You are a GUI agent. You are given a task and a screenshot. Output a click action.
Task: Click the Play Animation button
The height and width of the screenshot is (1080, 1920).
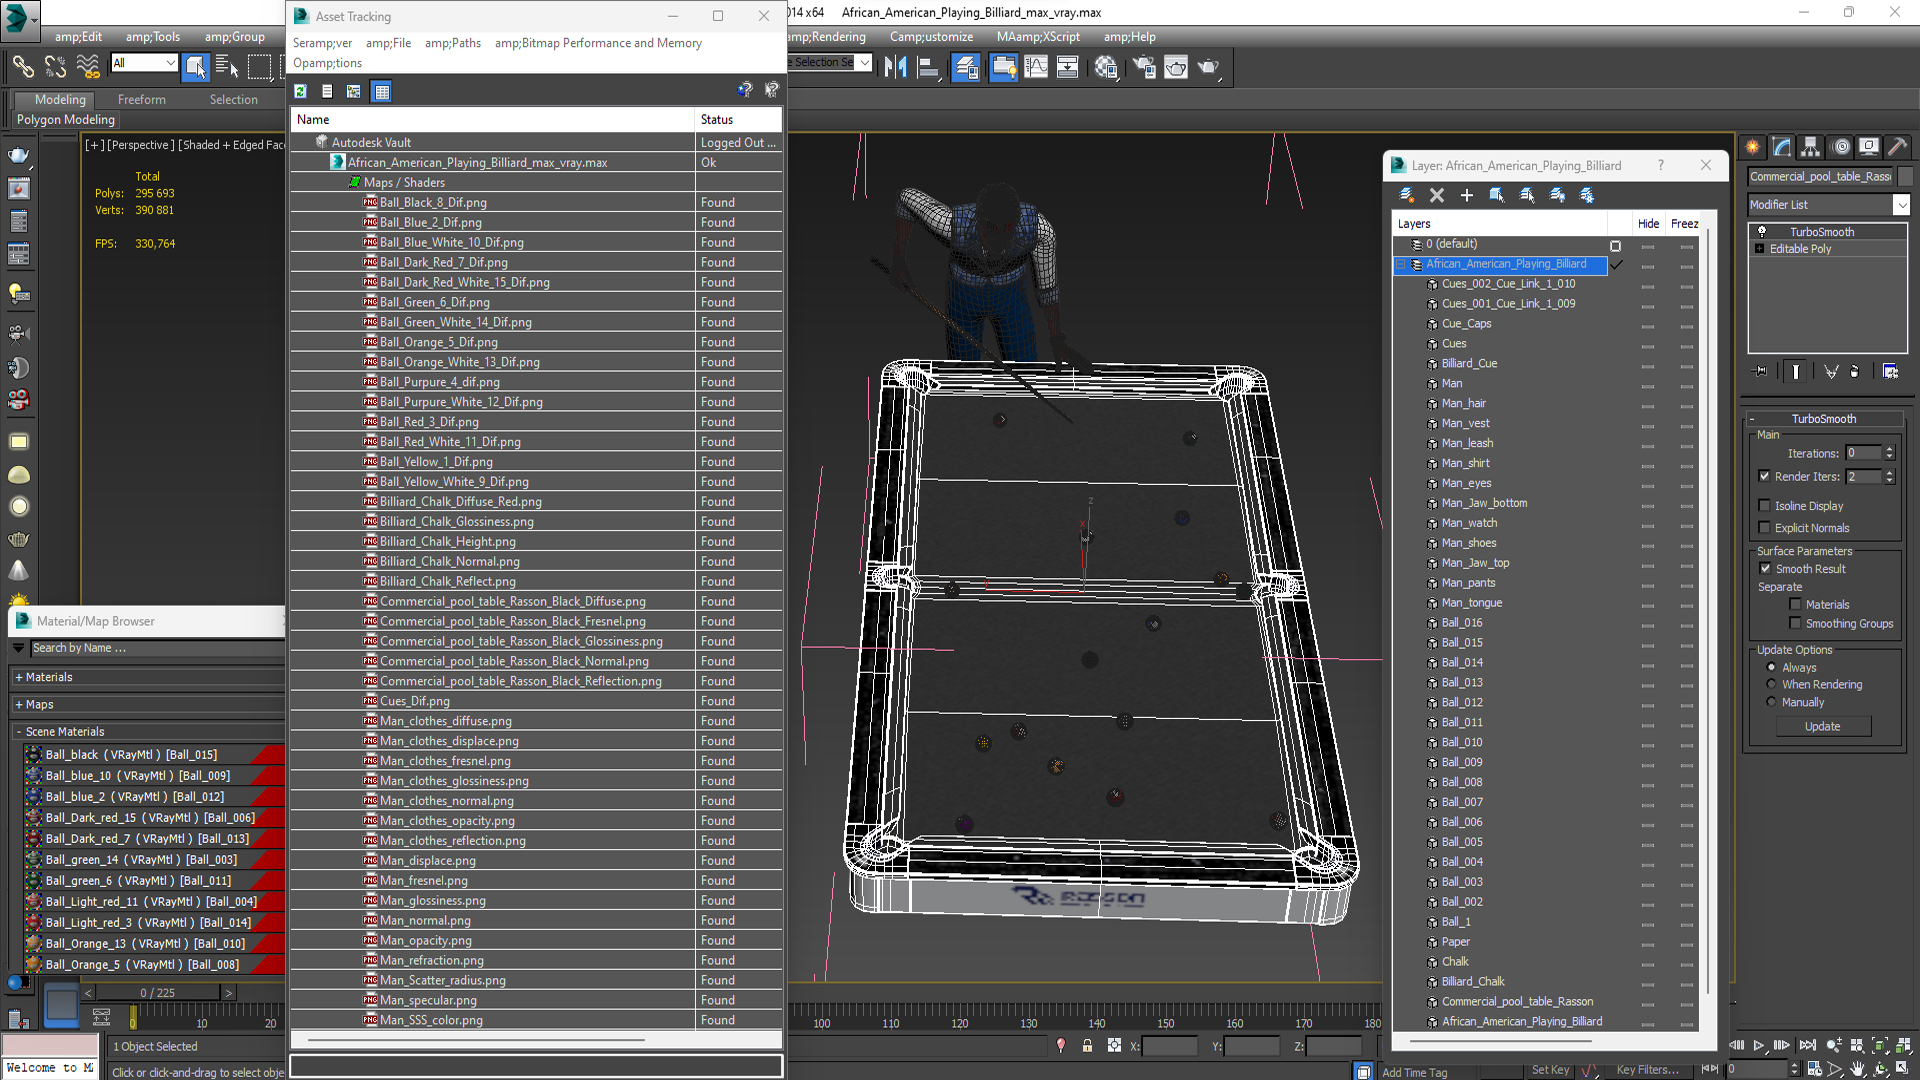[1758, 1045]
